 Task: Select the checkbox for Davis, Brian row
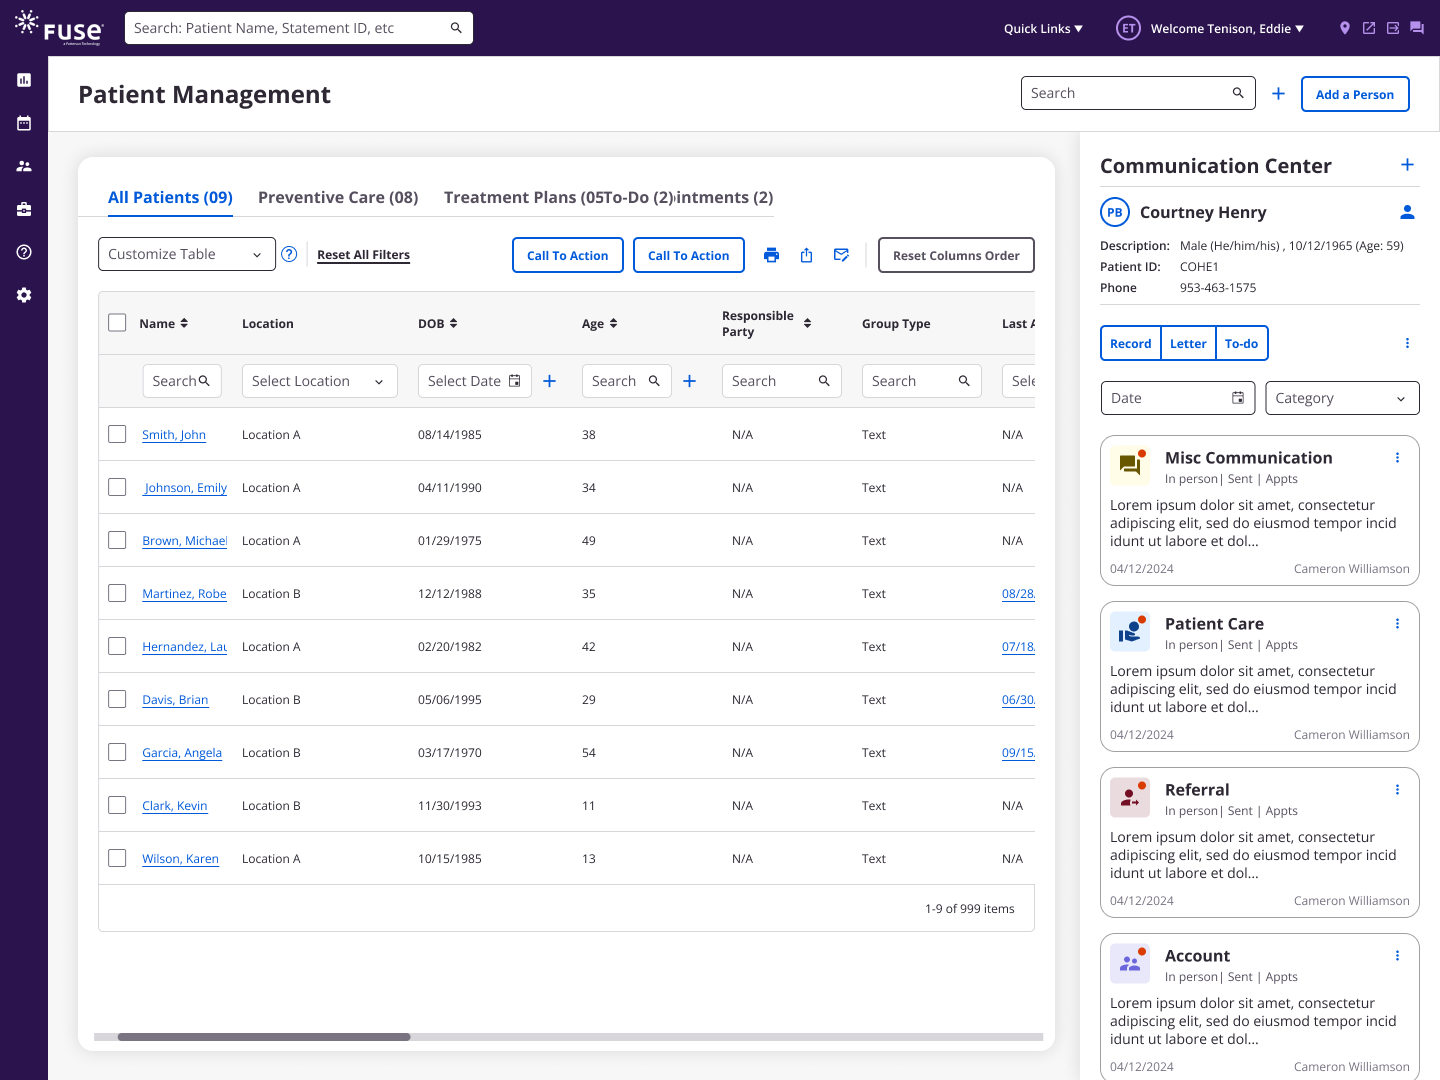coord(117,699)
